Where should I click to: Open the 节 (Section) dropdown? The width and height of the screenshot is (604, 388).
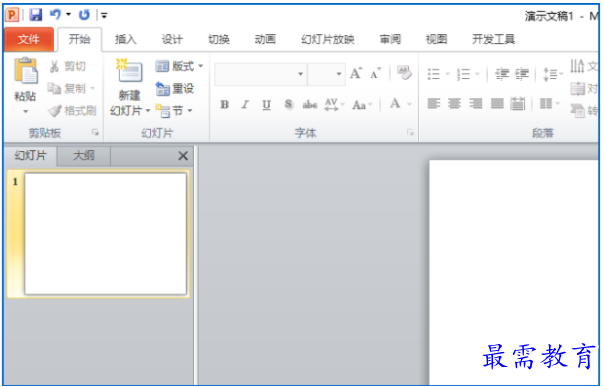coord(174,111)
